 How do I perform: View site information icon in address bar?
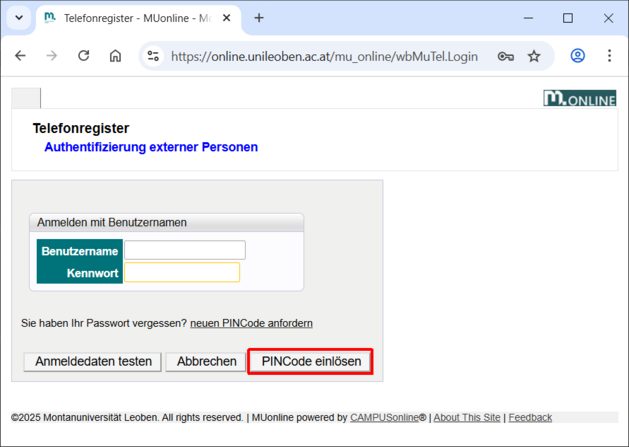[153, 56]
